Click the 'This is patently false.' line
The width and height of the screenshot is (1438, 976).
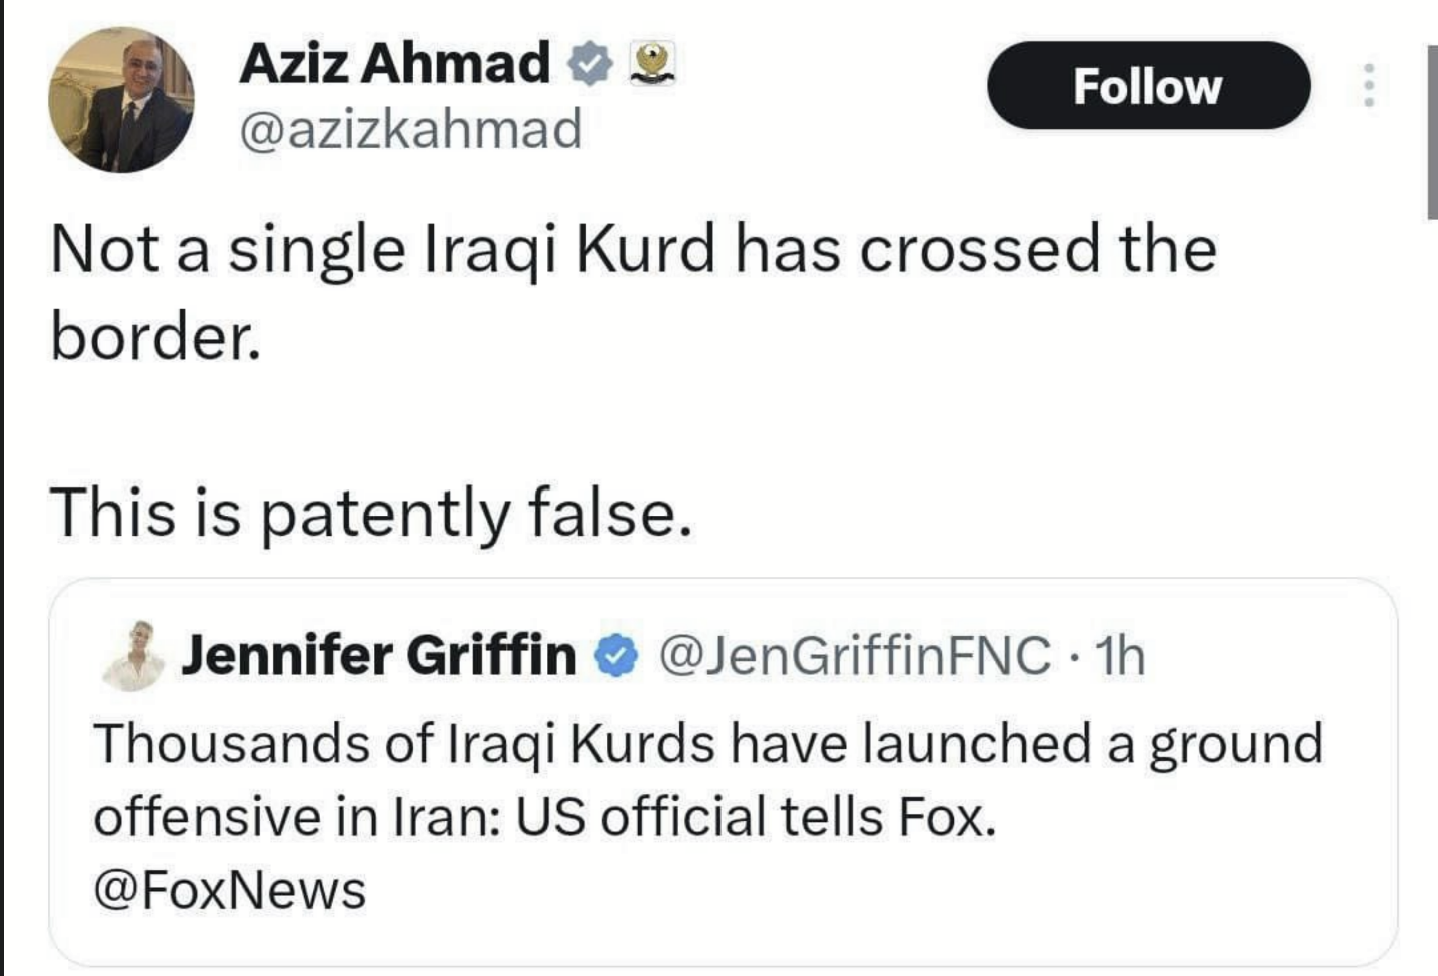point(370,512)
